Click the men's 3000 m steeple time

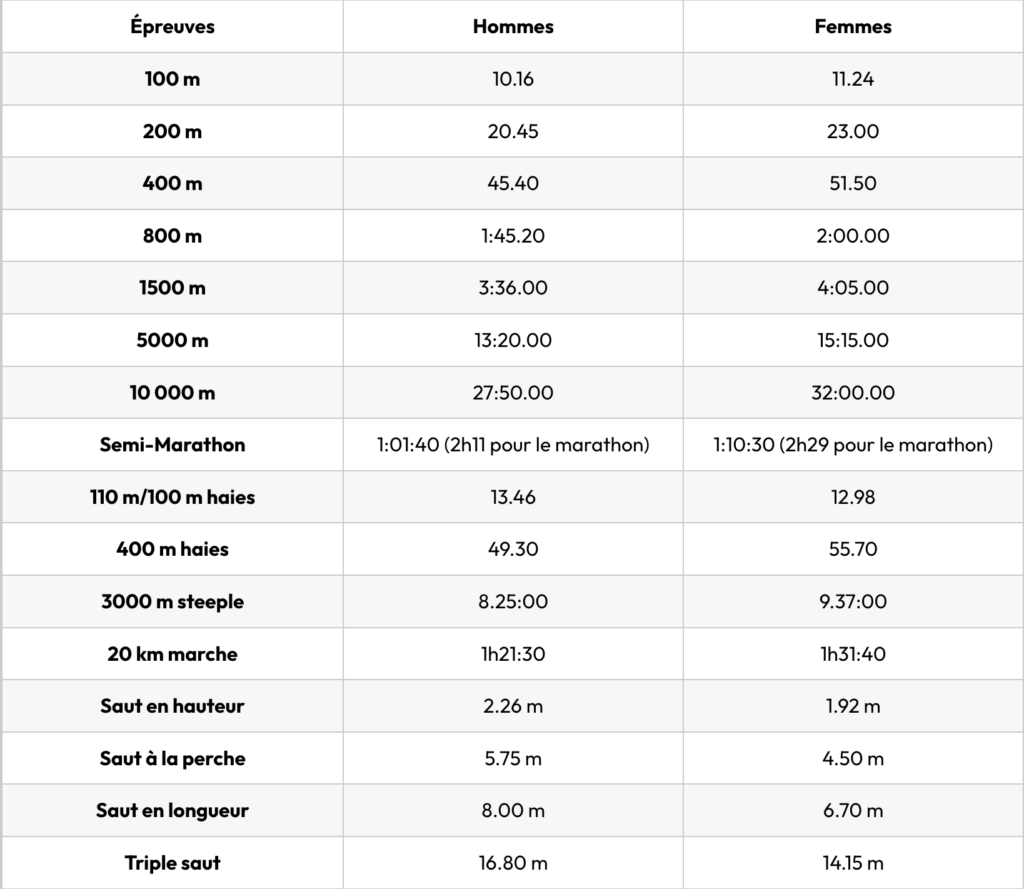[x=513, y=602]
